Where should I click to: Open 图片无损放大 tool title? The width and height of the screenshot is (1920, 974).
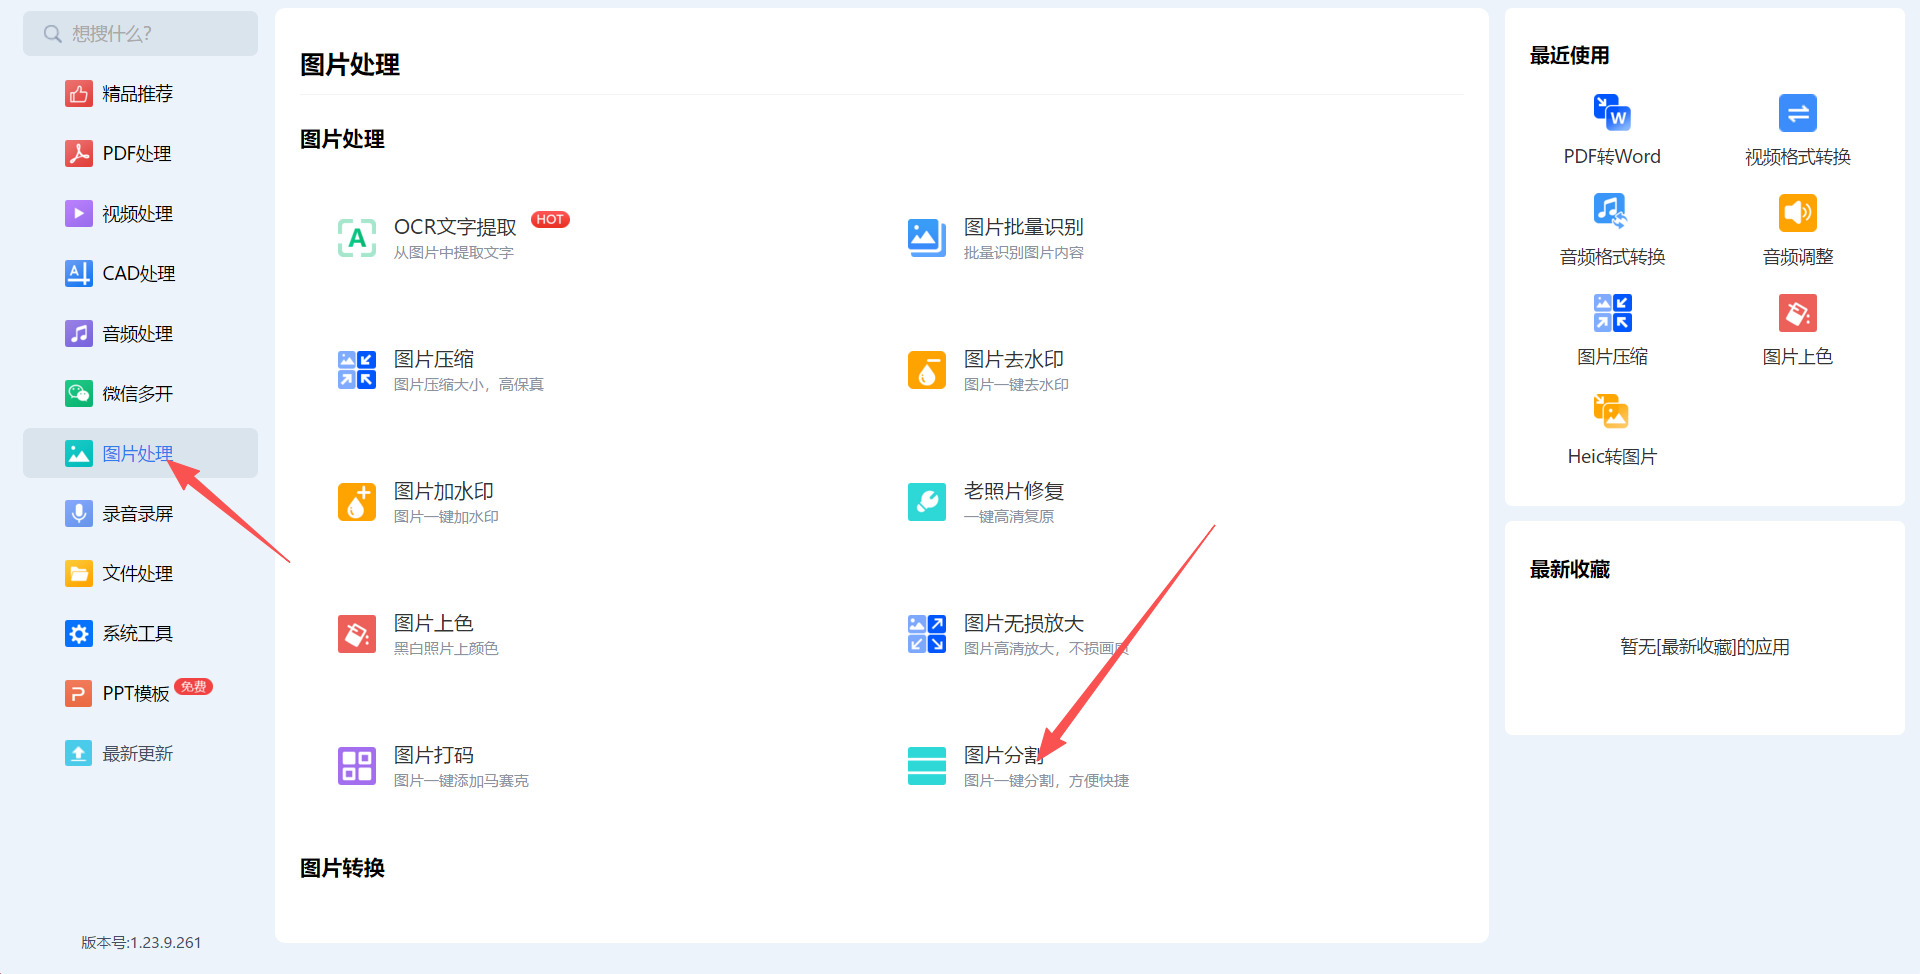pyautogui.click(x=1024, y=623)
